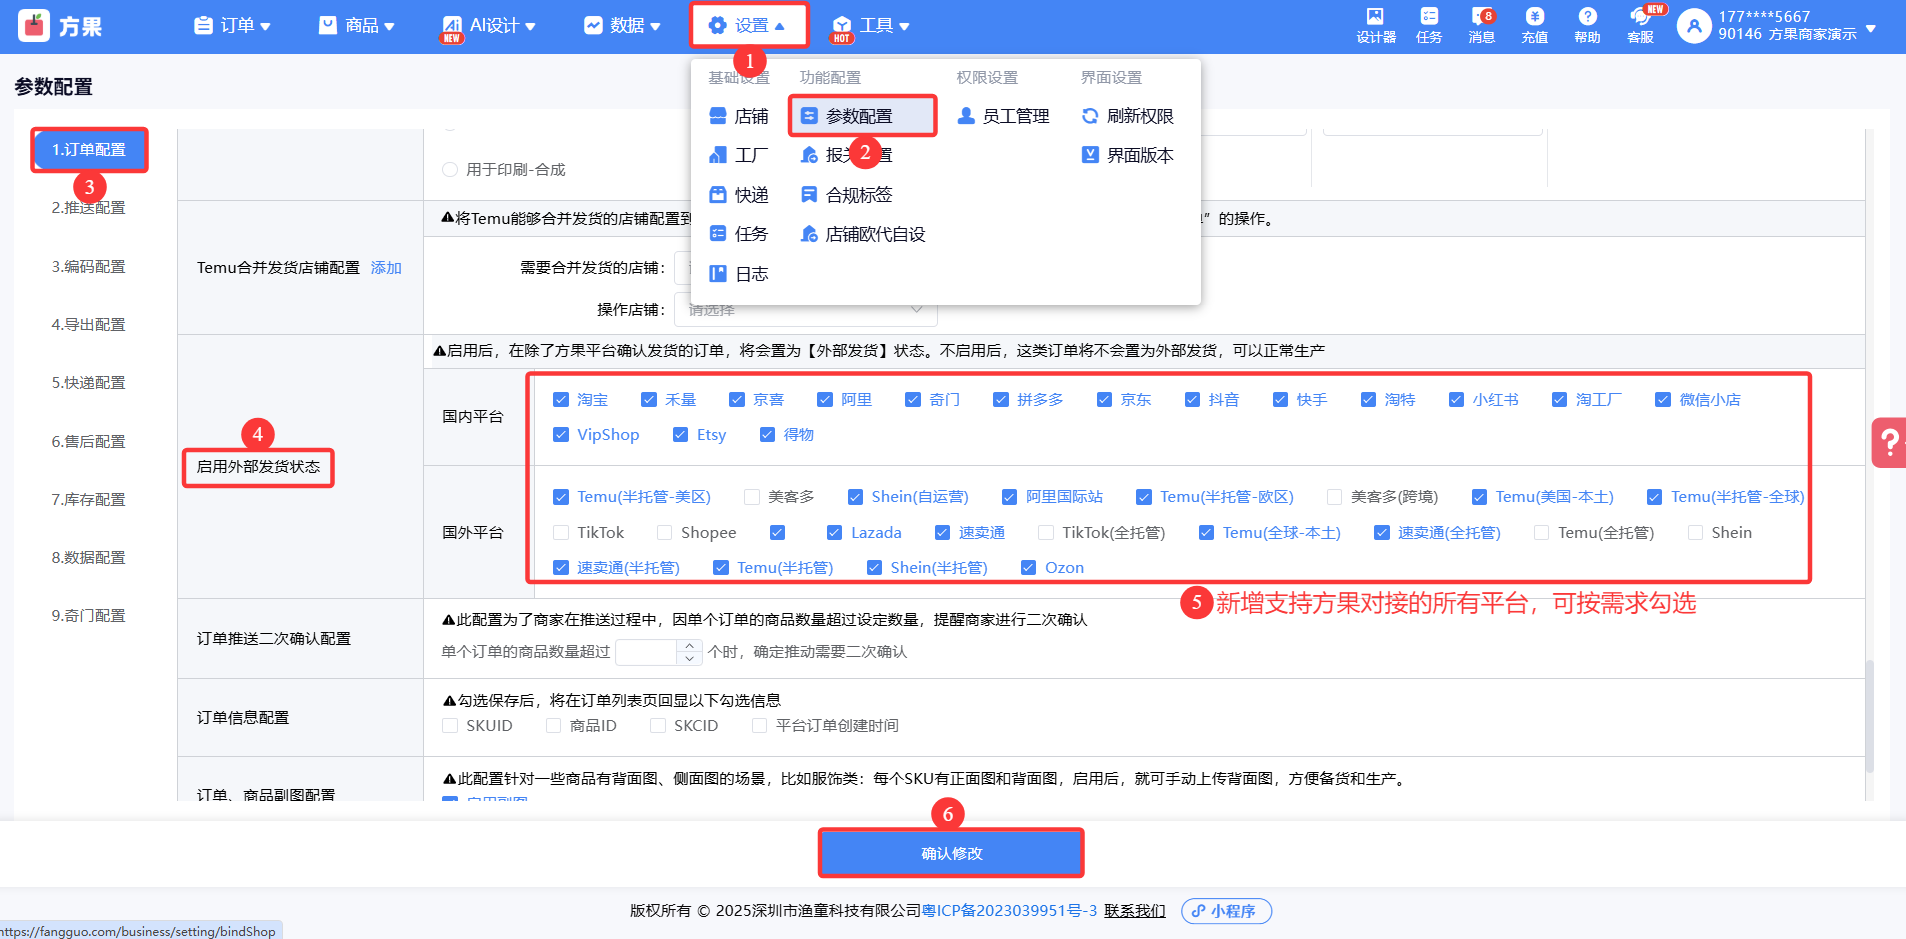Check 消息 message notifications icon
1906x939 pixels.
tap(1481, 25)
